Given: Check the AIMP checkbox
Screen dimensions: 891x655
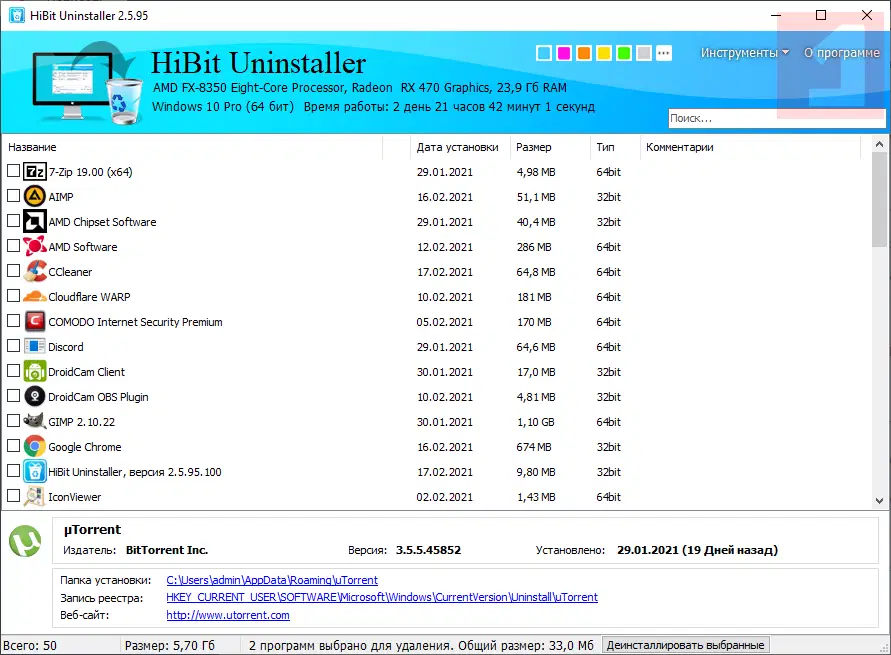Looking at the screenshot, I should [x=14, y=195].
